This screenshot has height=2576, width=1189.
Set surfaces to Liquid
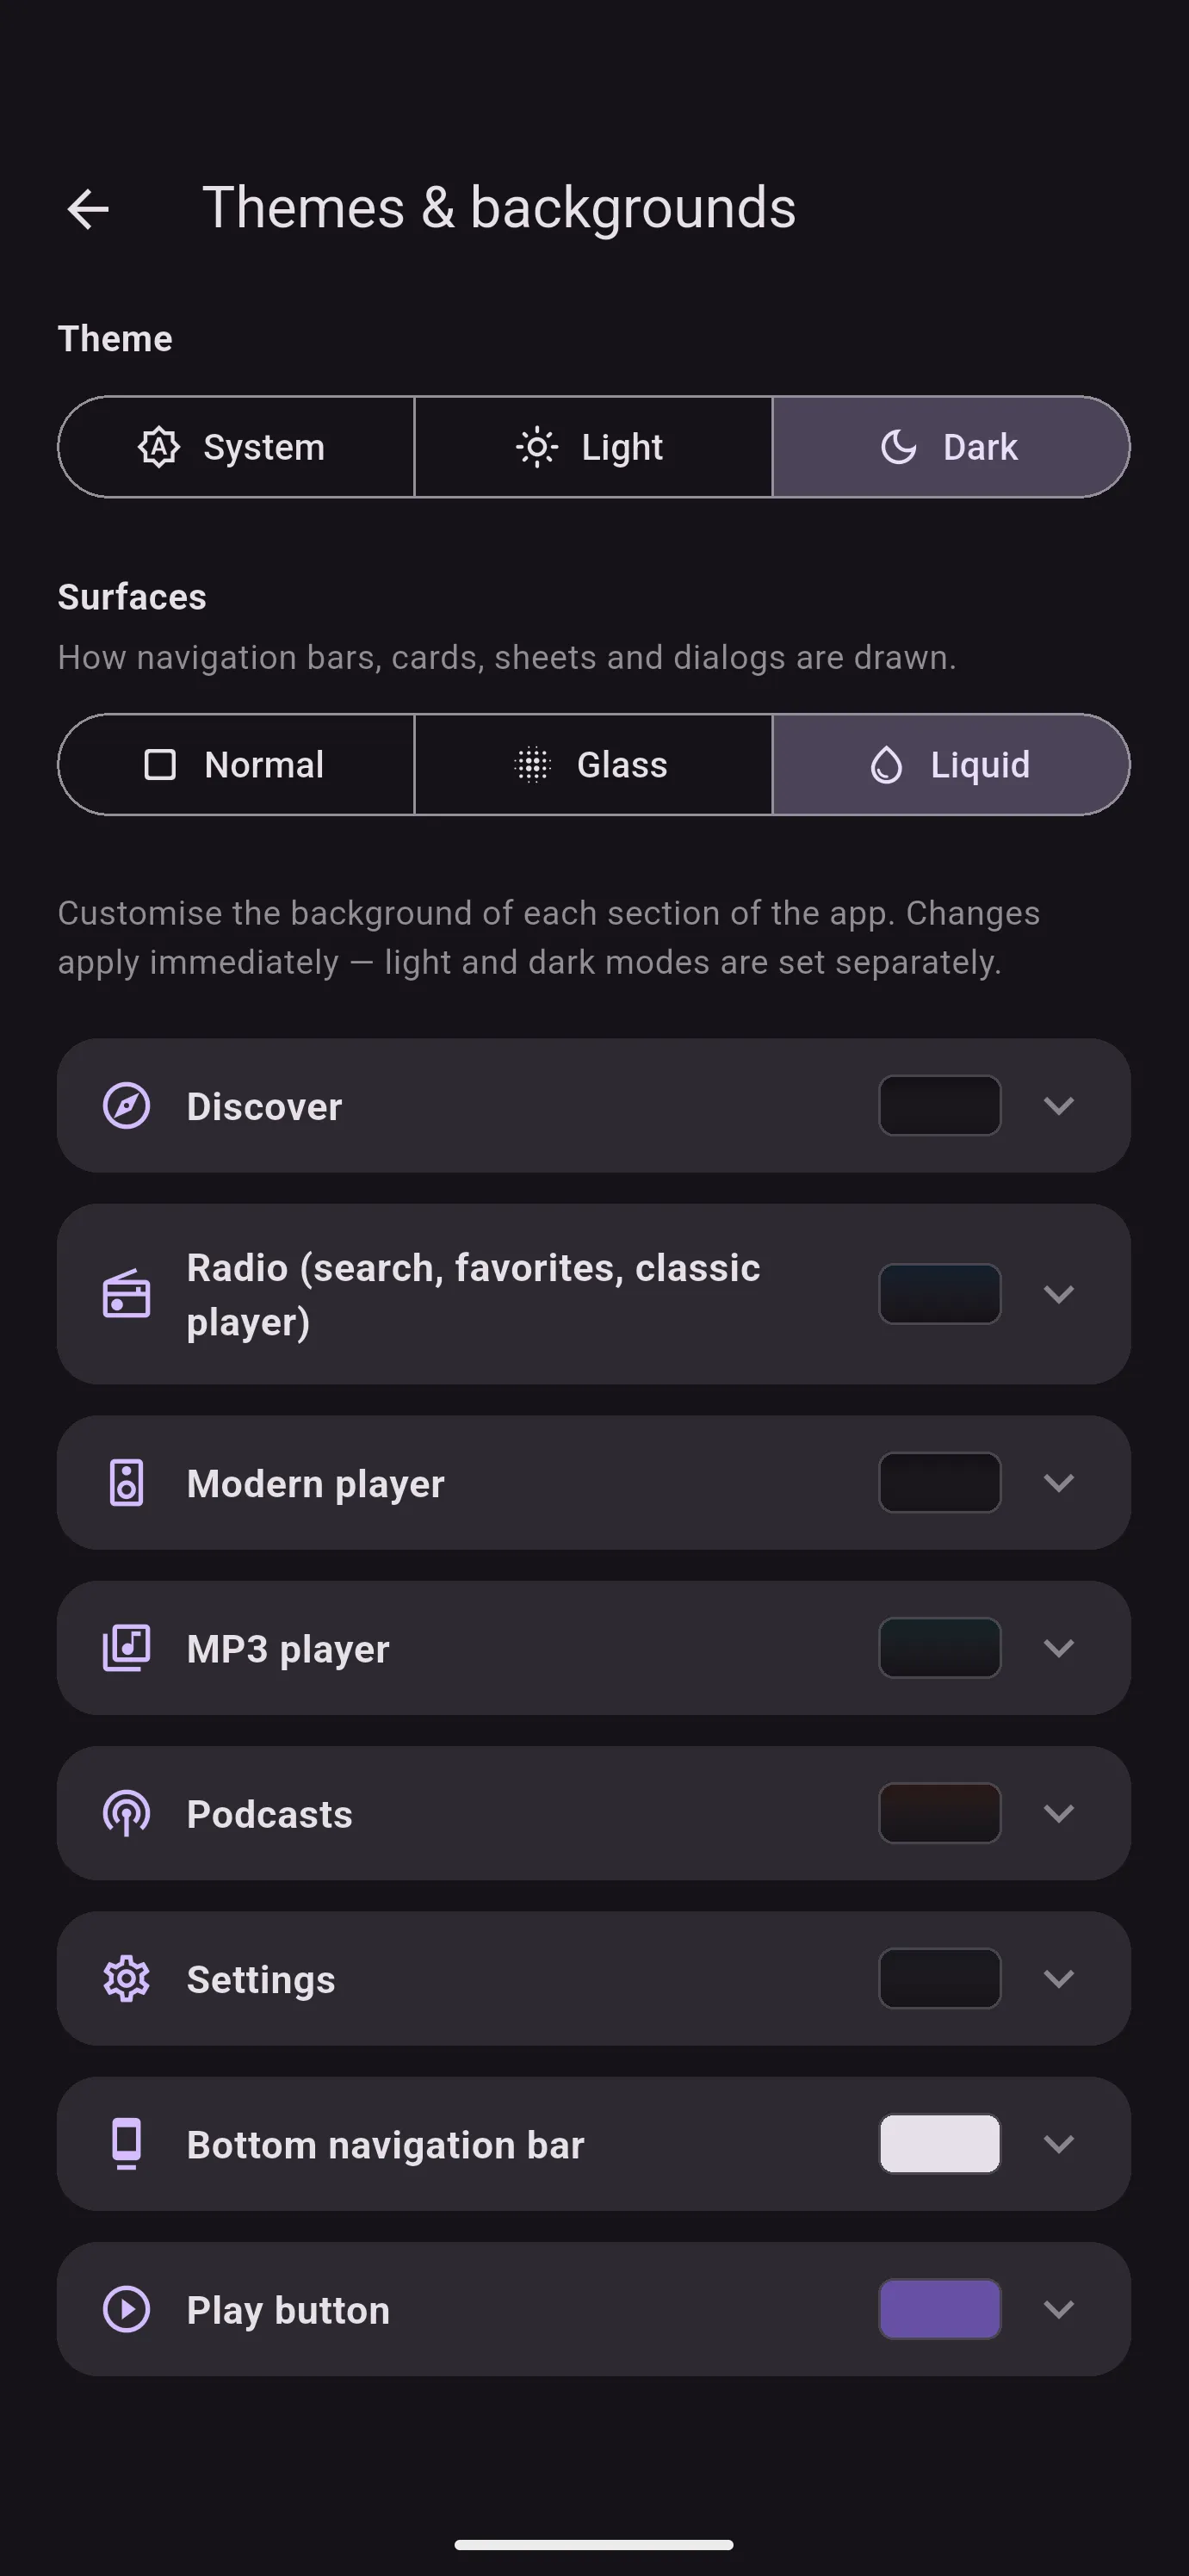coord(951,765)
